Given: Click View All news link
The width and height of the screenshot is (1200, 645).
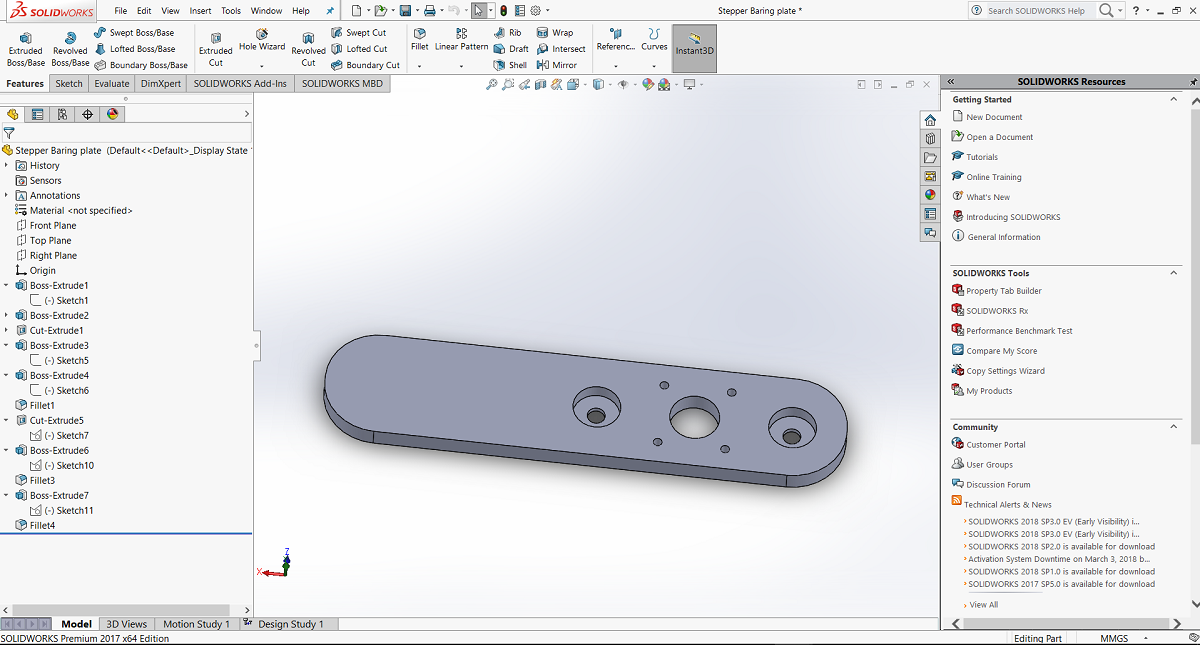Looking at the screenshot, I should point(984,605).
